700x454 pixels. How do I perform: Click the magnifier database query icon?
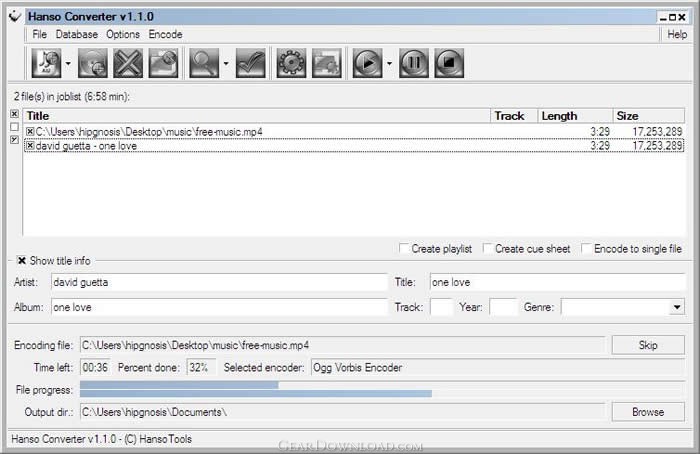(x=204, y=63)
